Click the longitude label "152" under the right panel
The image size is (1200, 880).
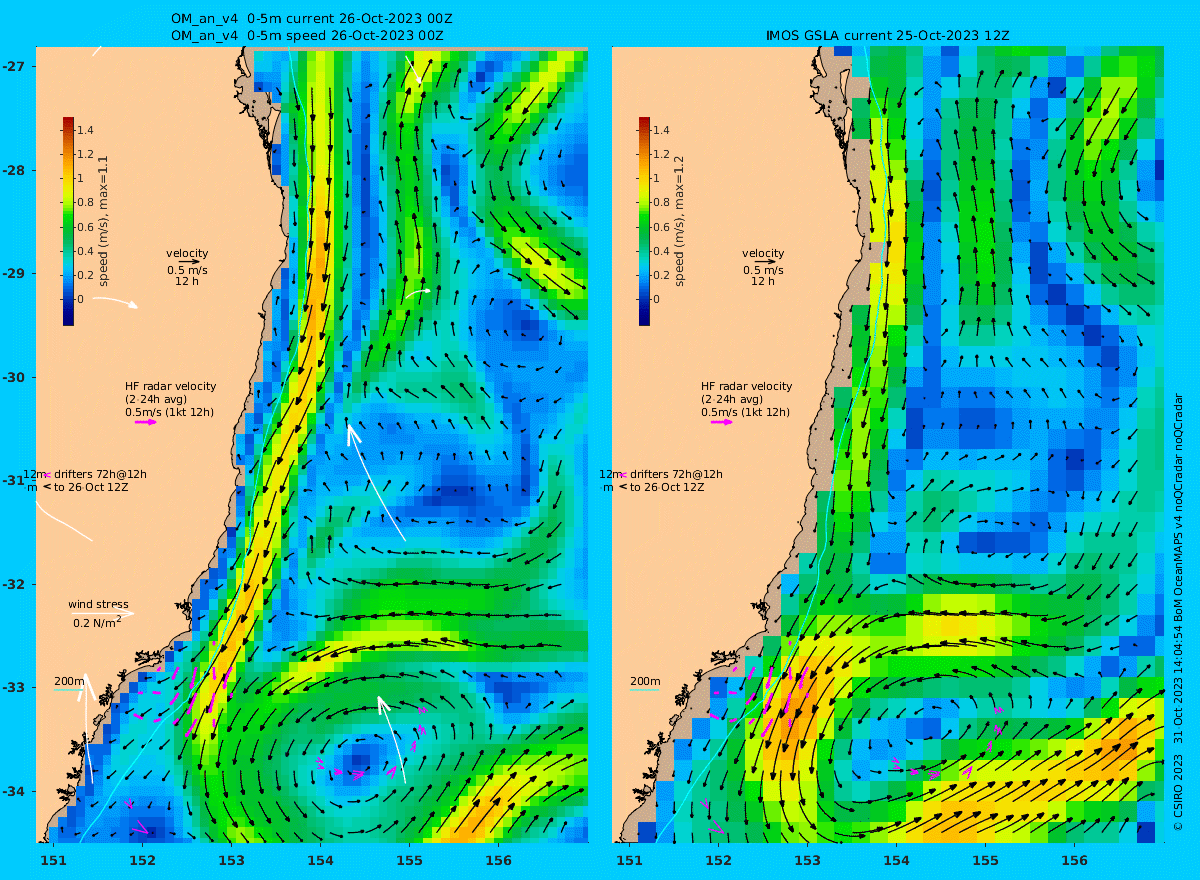[718, 860]
